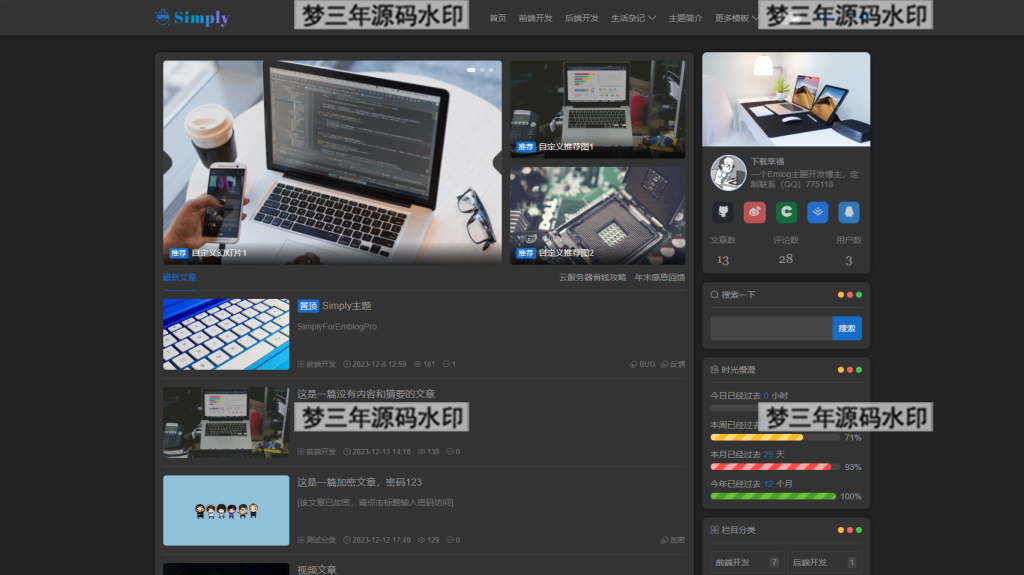Expand the 更多模板 dropdown menu

(737, 18)
